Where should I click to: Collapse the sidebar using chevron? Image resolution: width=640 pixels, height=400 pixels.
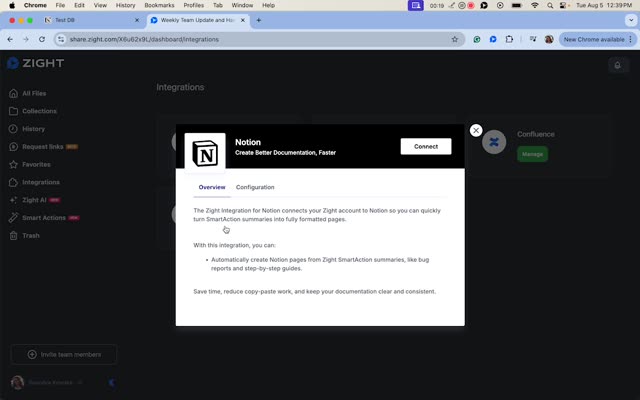point(111,382)
